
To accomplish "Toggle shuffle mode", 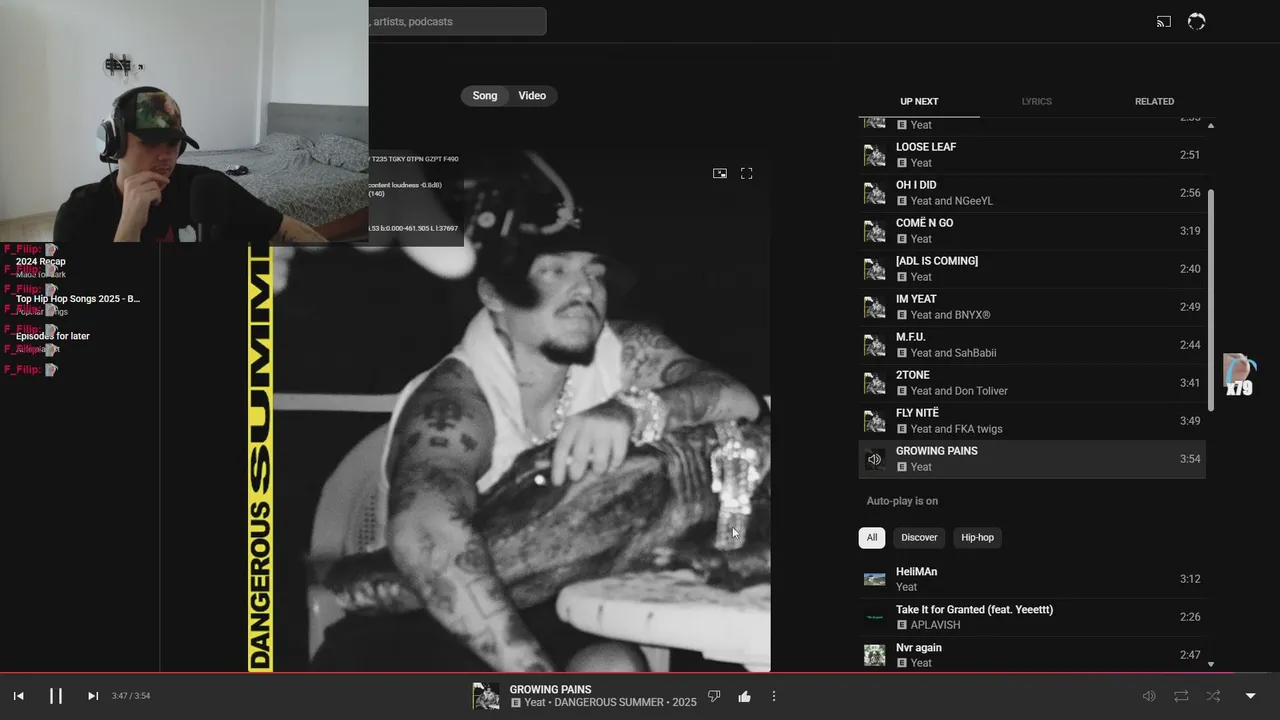I will tap(1213, 696).
